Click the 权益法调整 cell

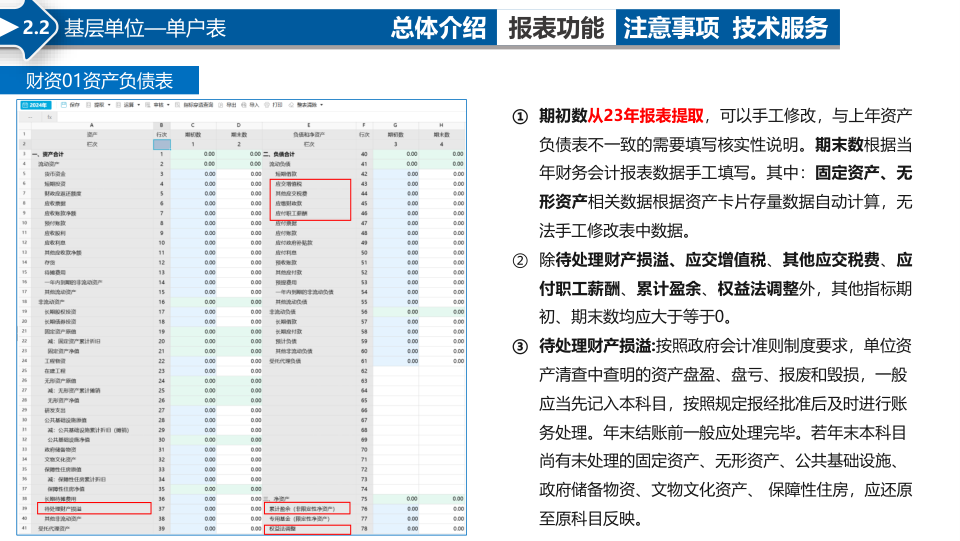[x=307, y=529]
